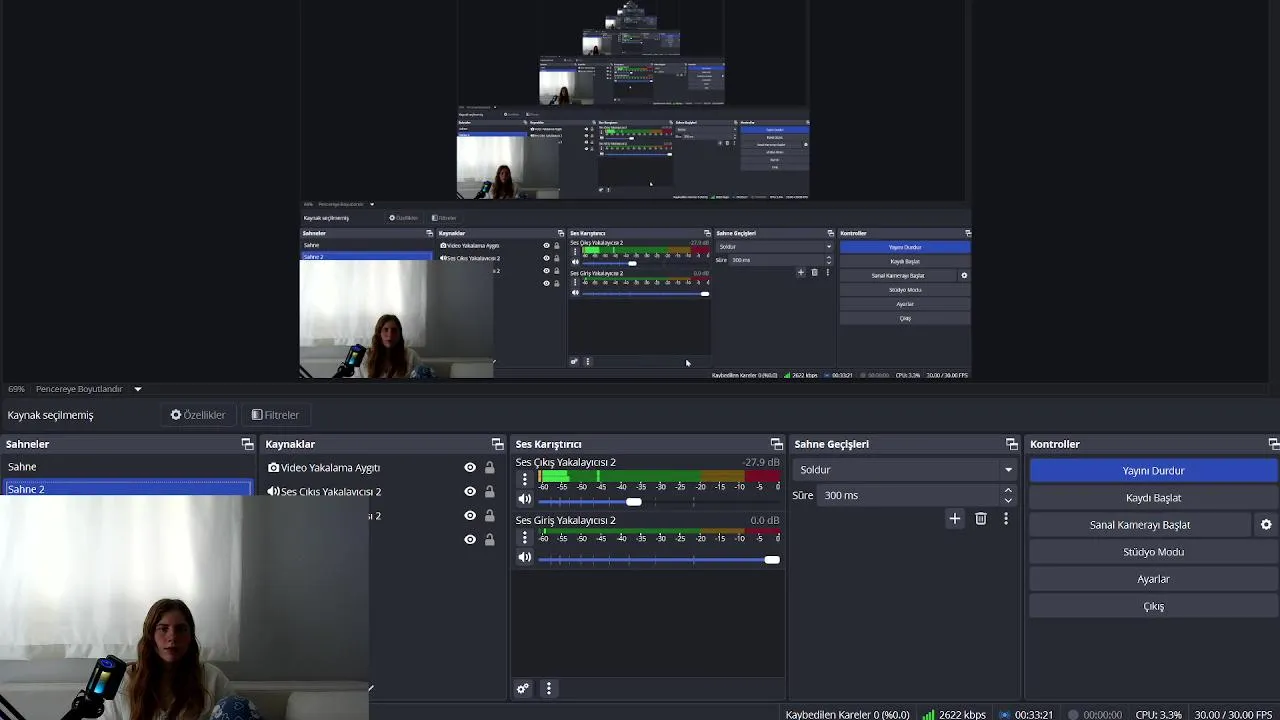Unlock the Ses Çıkış Yakalayıcısı 2 source
The image size is (1280, 720).
tap(489, 491)
